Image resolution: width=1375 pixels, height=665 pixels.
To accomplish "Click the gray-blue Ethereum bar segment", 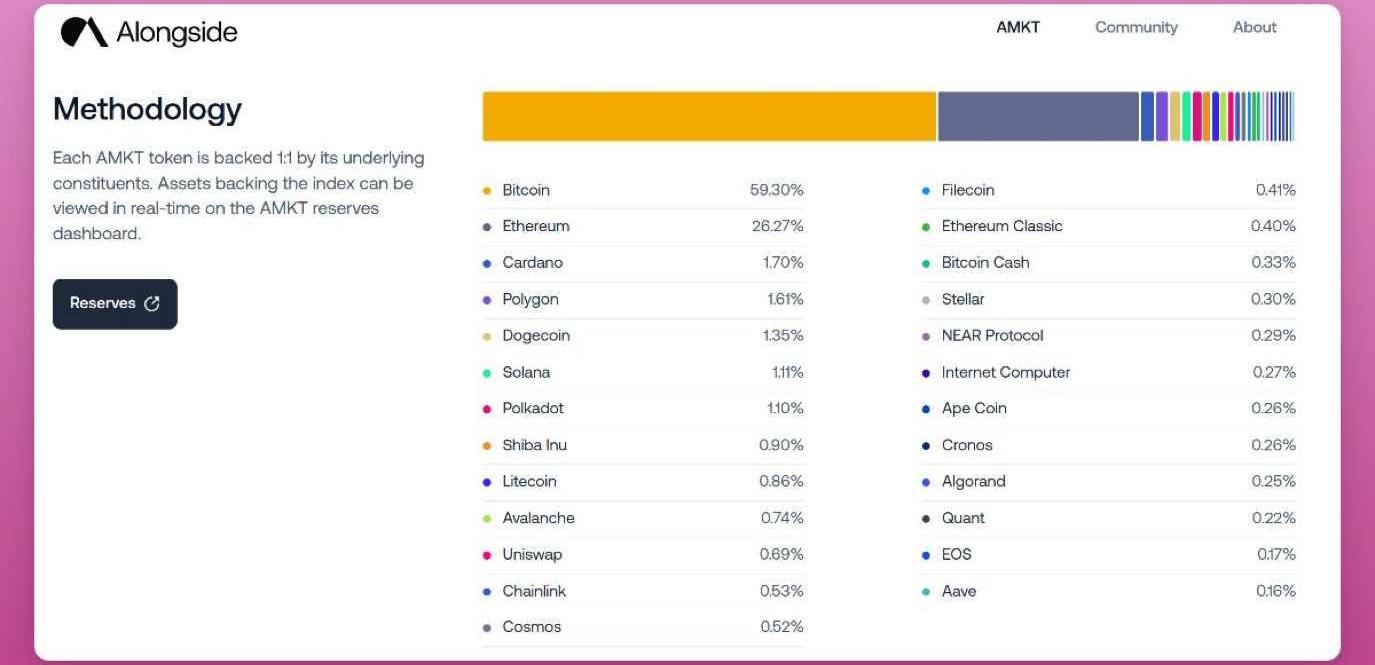I will coord(1038,116).
